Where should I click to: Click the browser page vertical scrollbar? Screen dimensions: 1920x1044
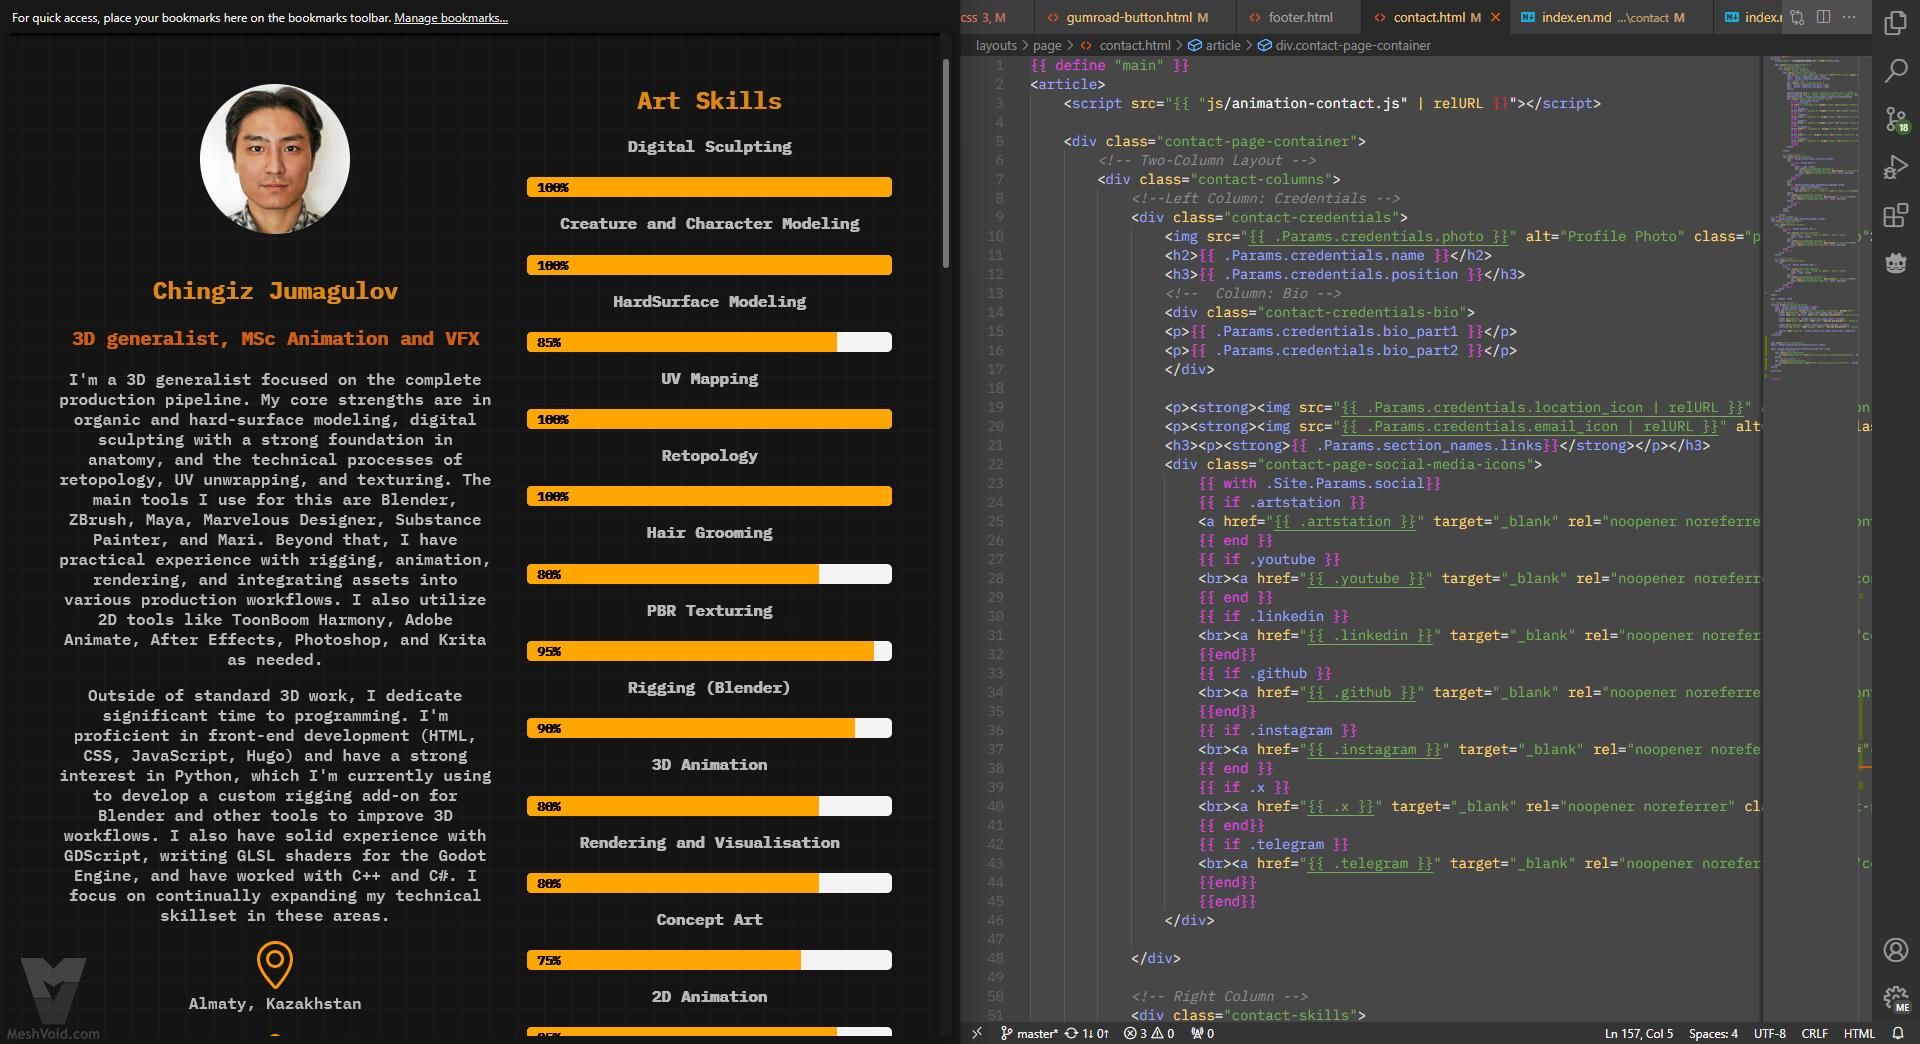[945, 164]
